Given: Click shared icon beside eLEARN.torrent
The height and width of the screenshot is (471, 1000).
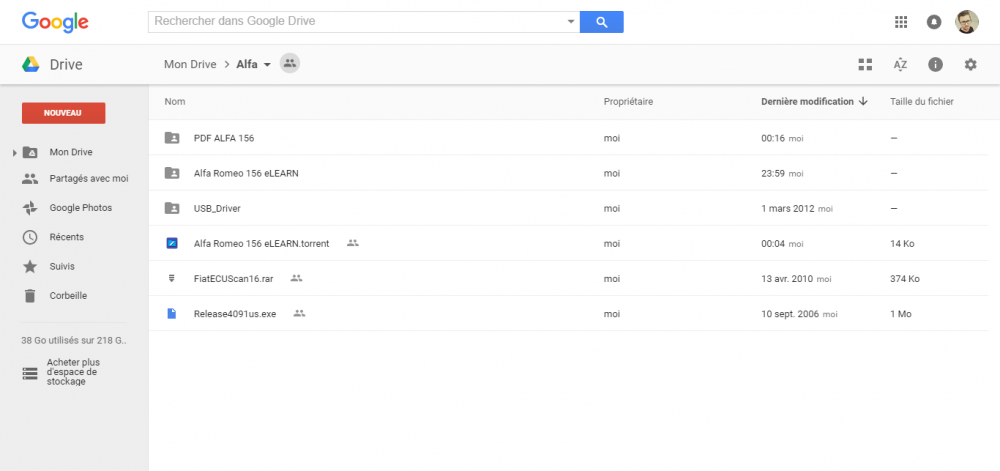Looking at the screenshot, I should point(353,243).
